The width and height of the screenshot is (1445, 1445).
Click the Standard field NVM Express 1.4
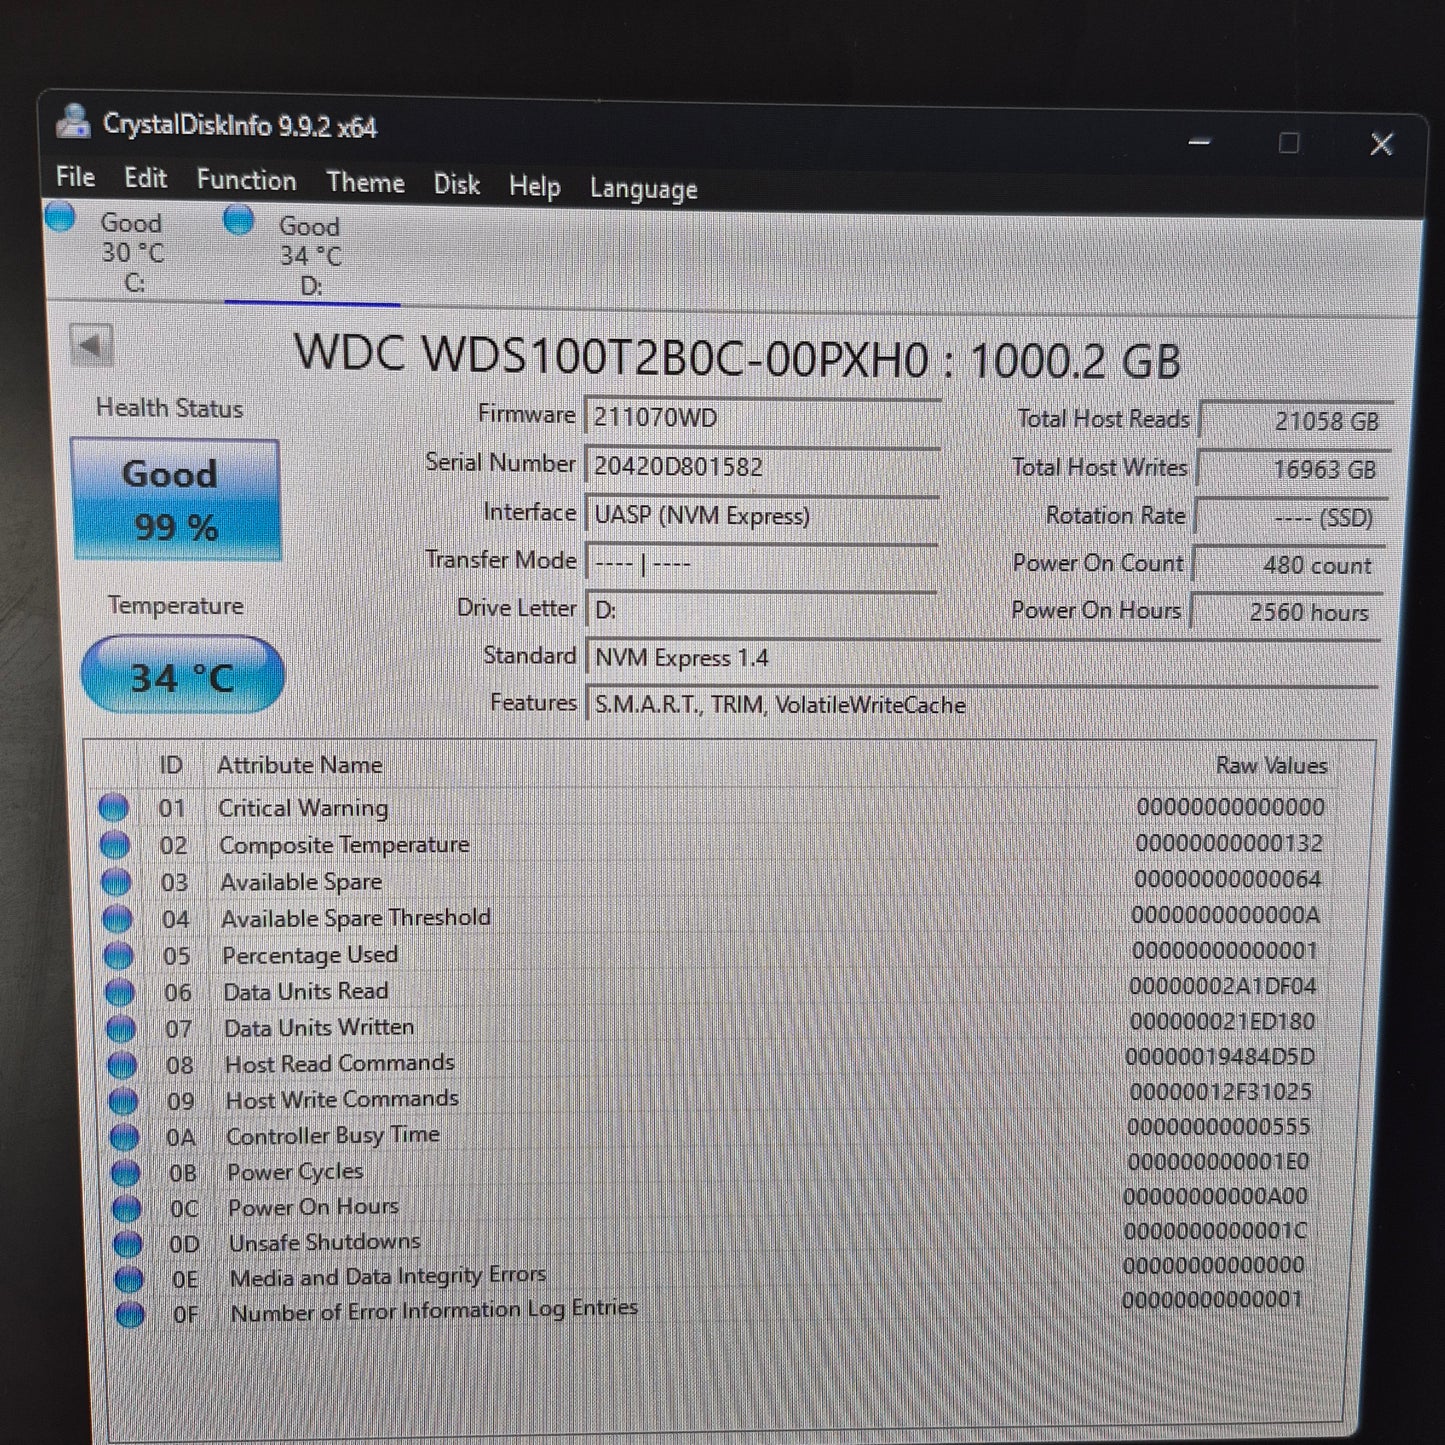coord(984,657)
